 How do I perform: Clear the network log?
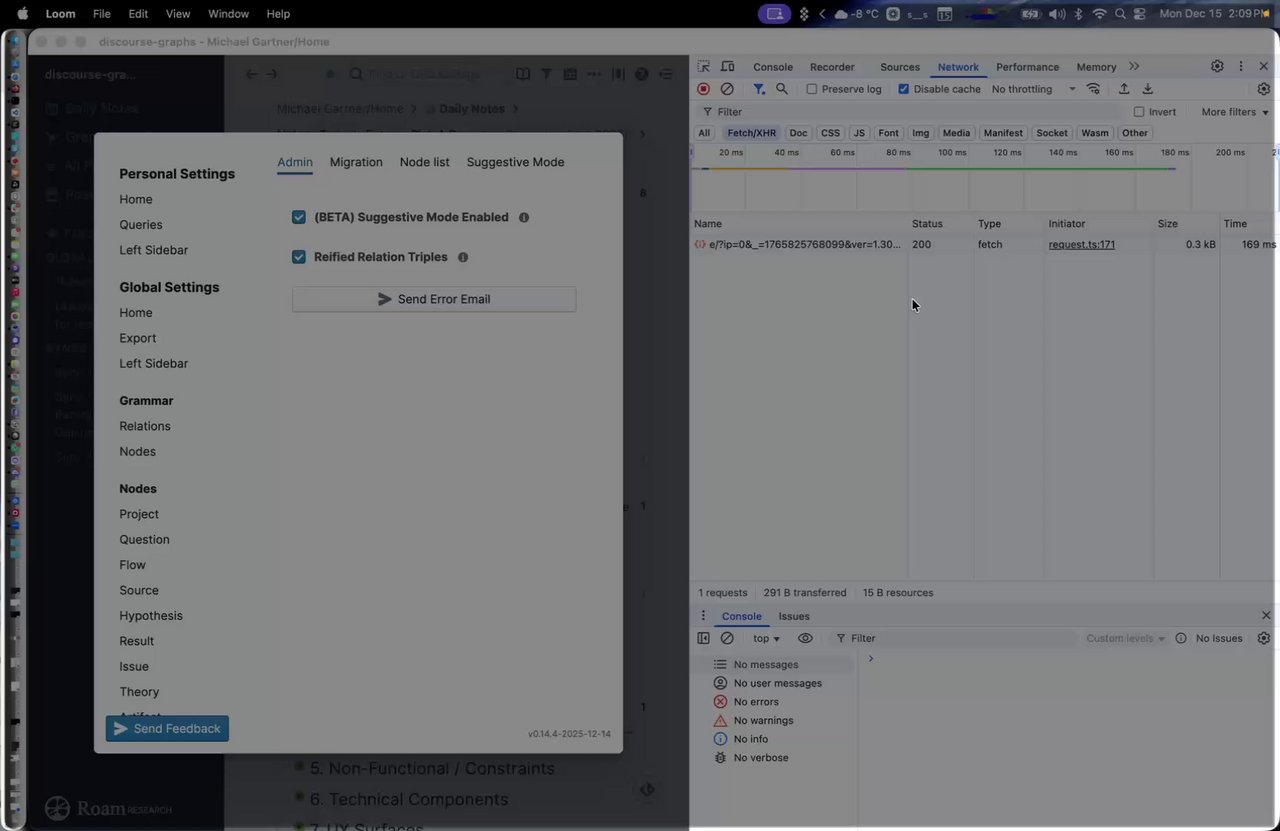[727, 89]
